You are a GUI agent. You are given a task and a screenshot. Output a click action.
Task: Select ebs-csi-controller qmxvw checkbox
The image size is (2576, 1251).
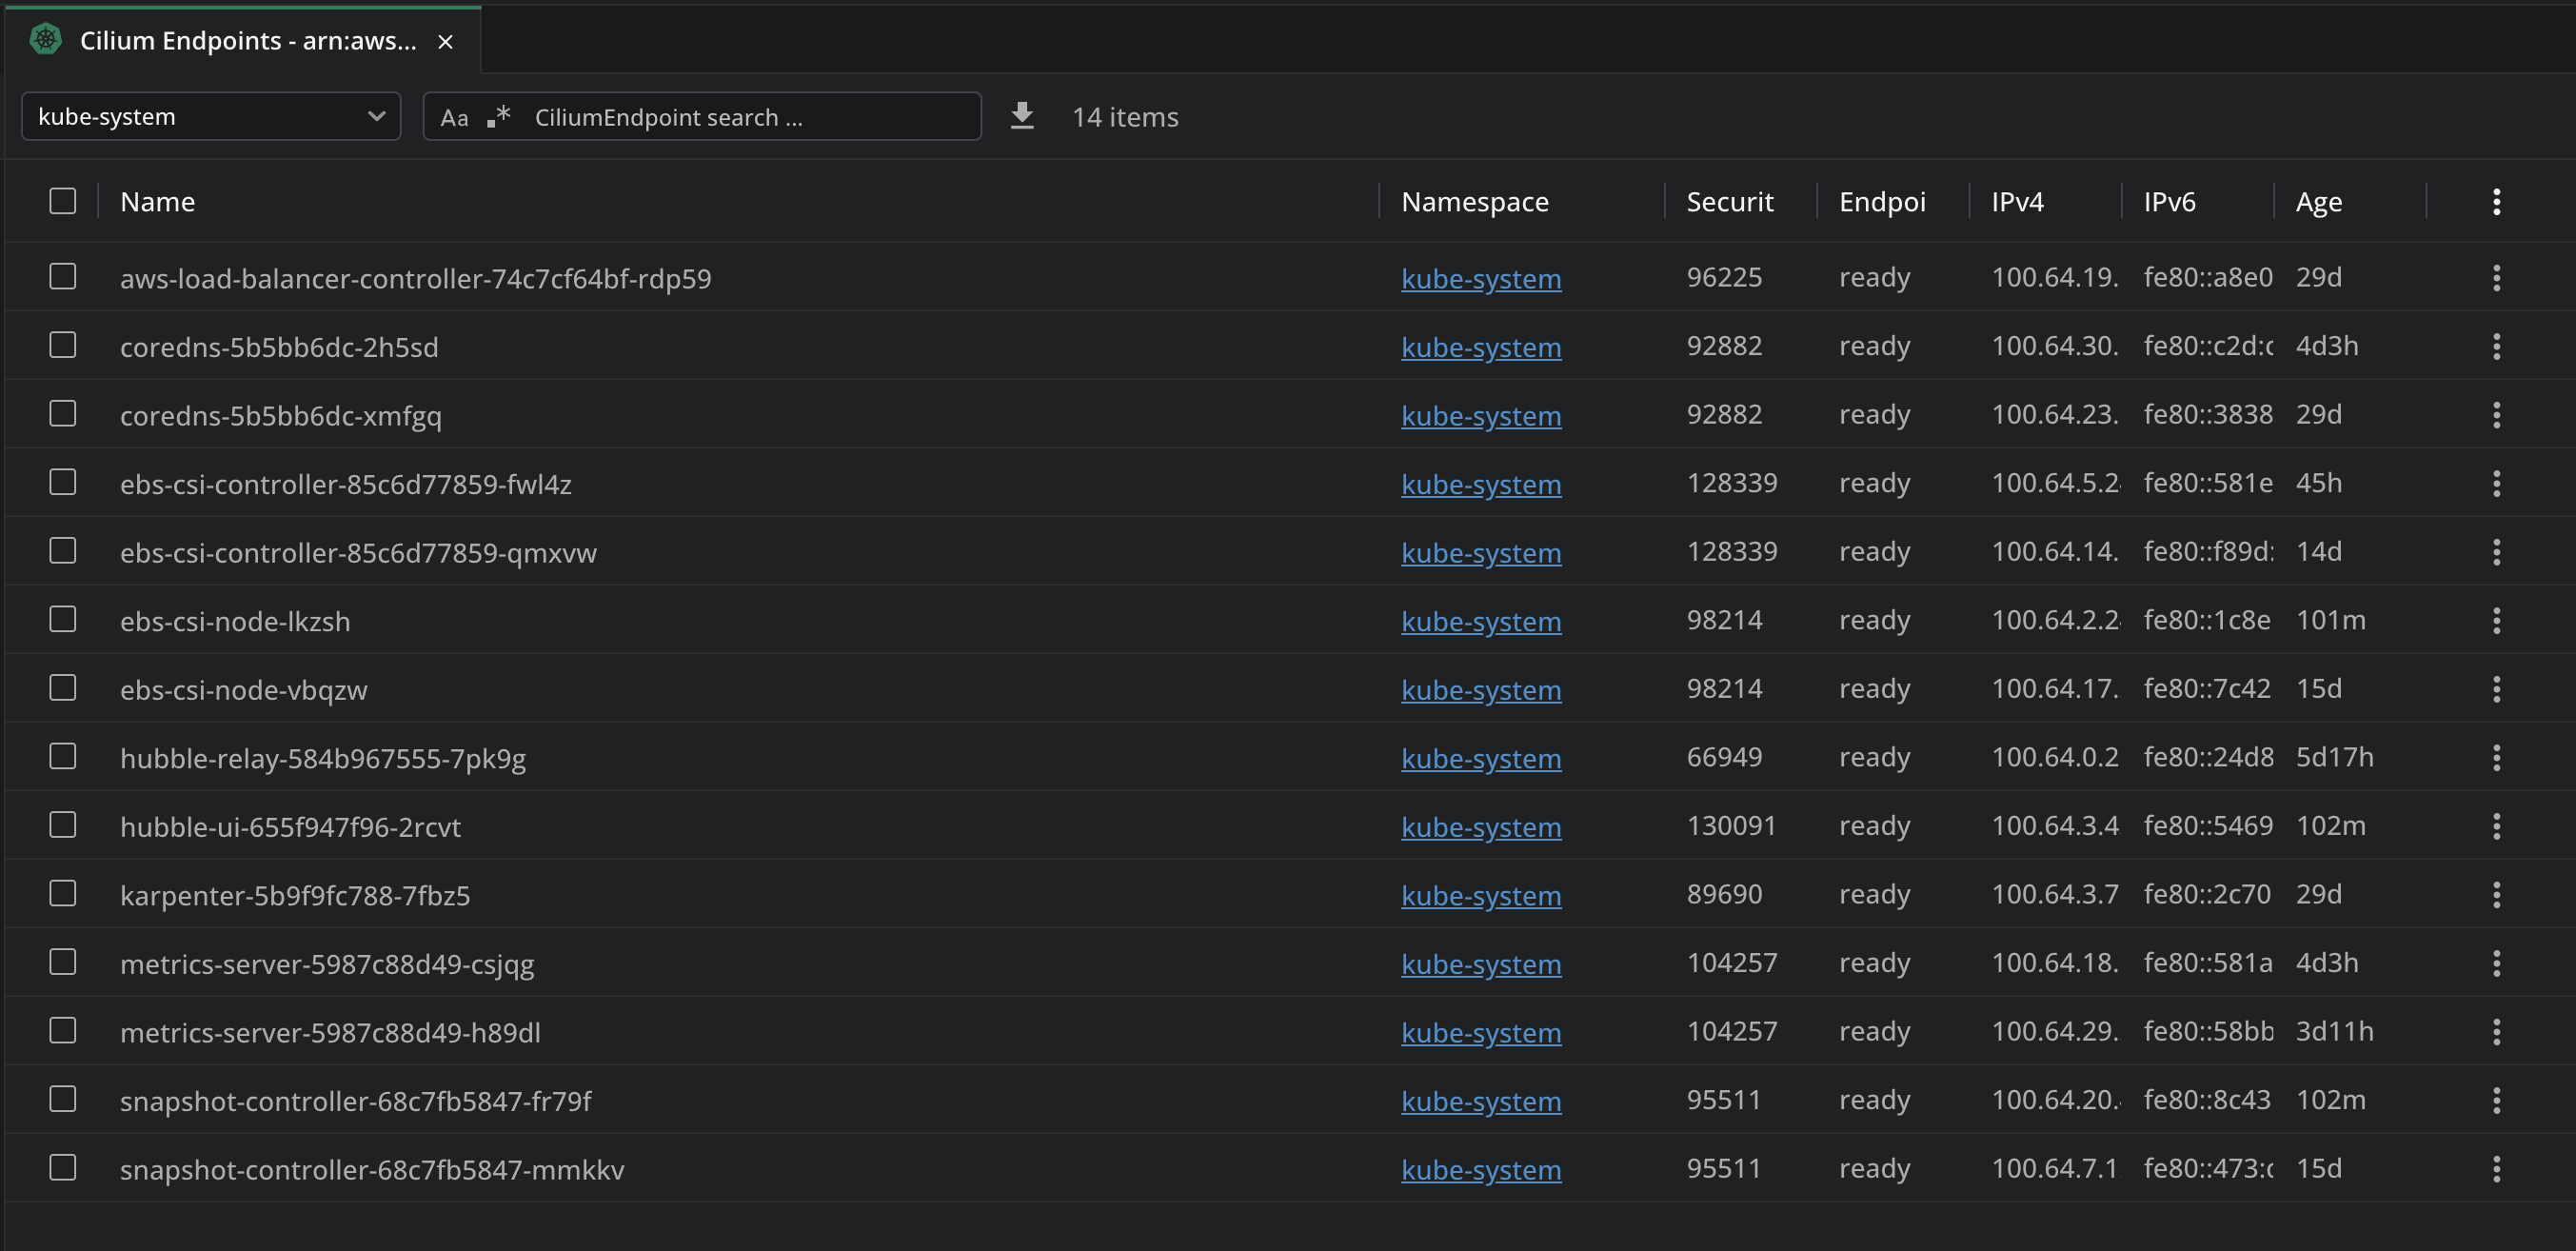63,550
